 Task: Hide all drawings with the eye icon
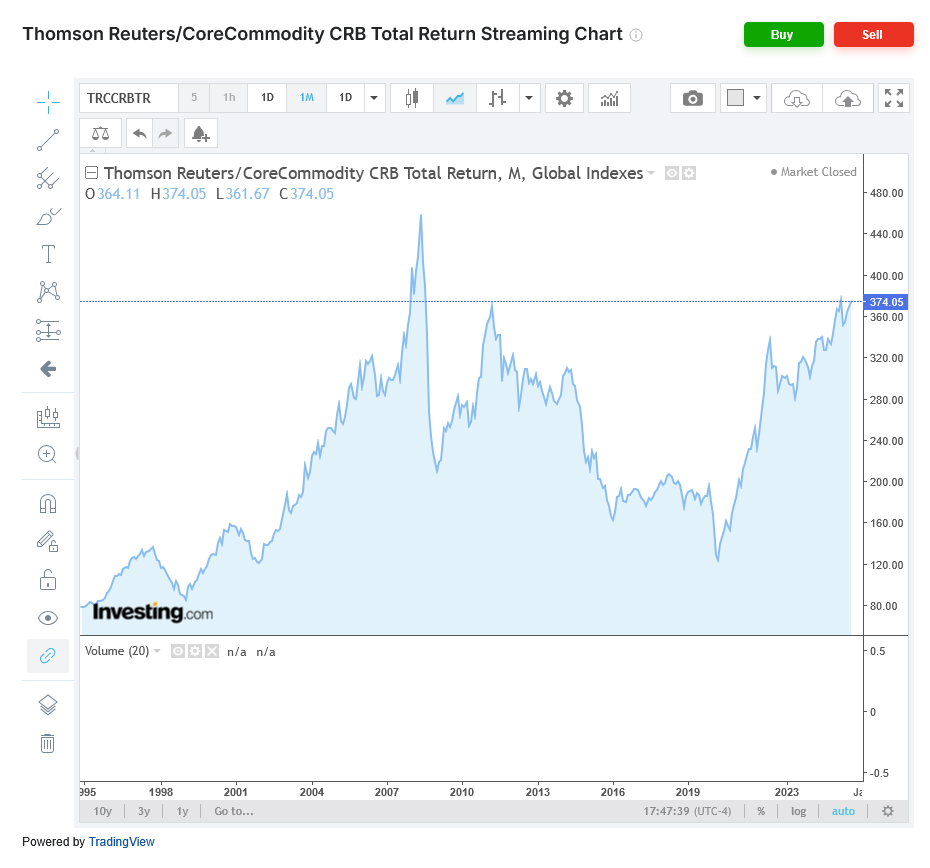click(48, 617)
